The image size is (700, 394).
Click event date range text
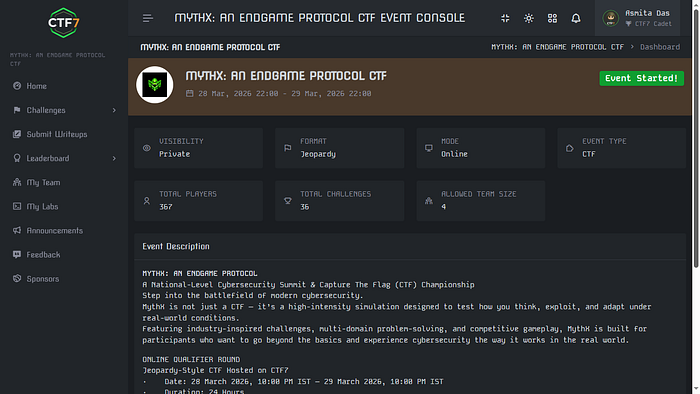point(285,94)
